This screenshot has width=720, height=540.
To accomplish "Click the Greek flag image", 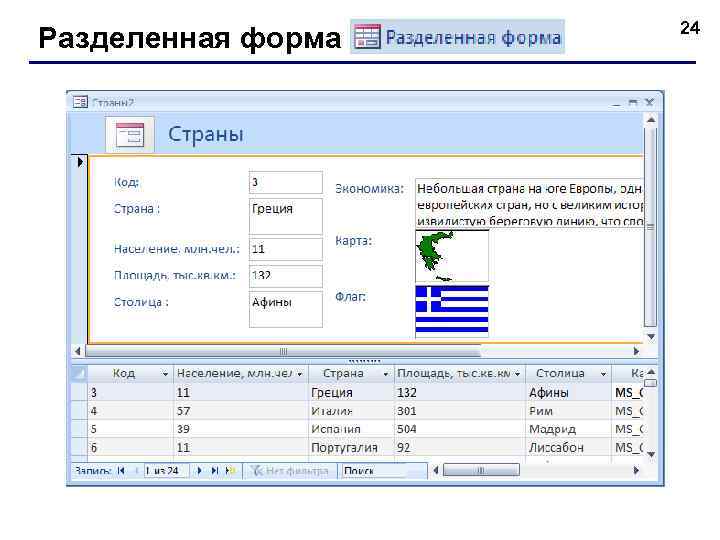I will (x=452, y=310).
